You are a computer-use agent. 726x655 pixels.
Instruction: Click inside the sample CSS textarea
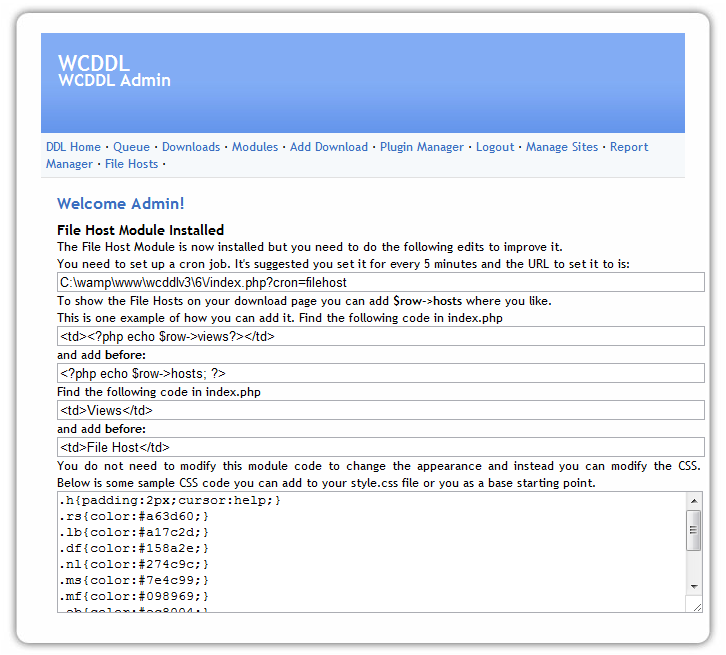tap(370, 550)
